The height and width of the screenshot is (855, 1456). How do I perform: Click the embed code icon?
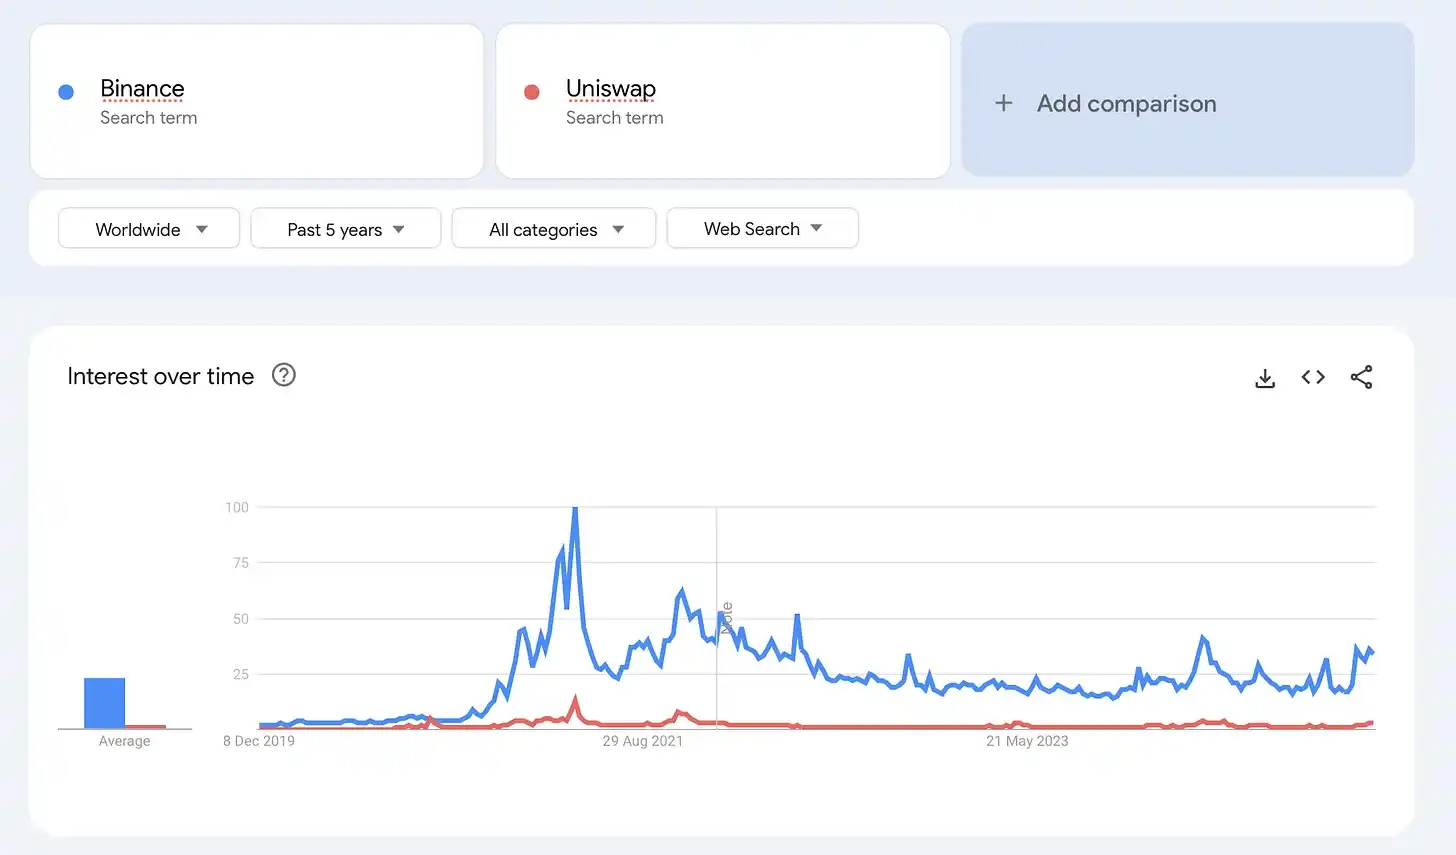coord(1313,377)
